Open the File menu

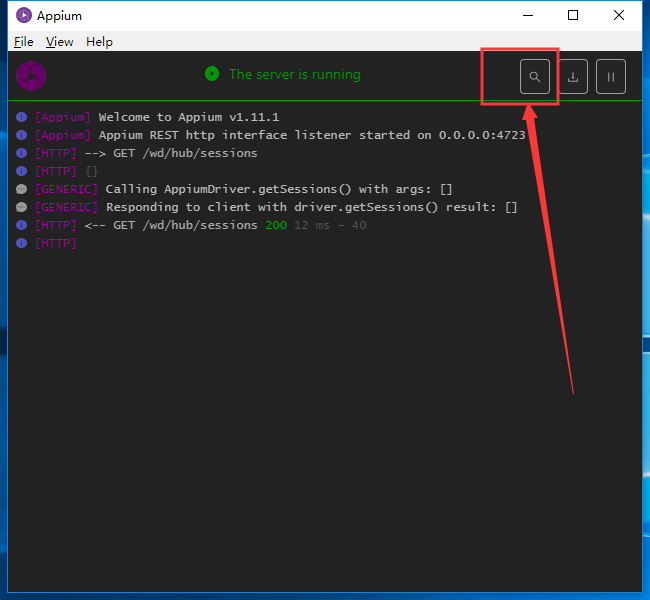pyautogui.click(x=24, y=42)
